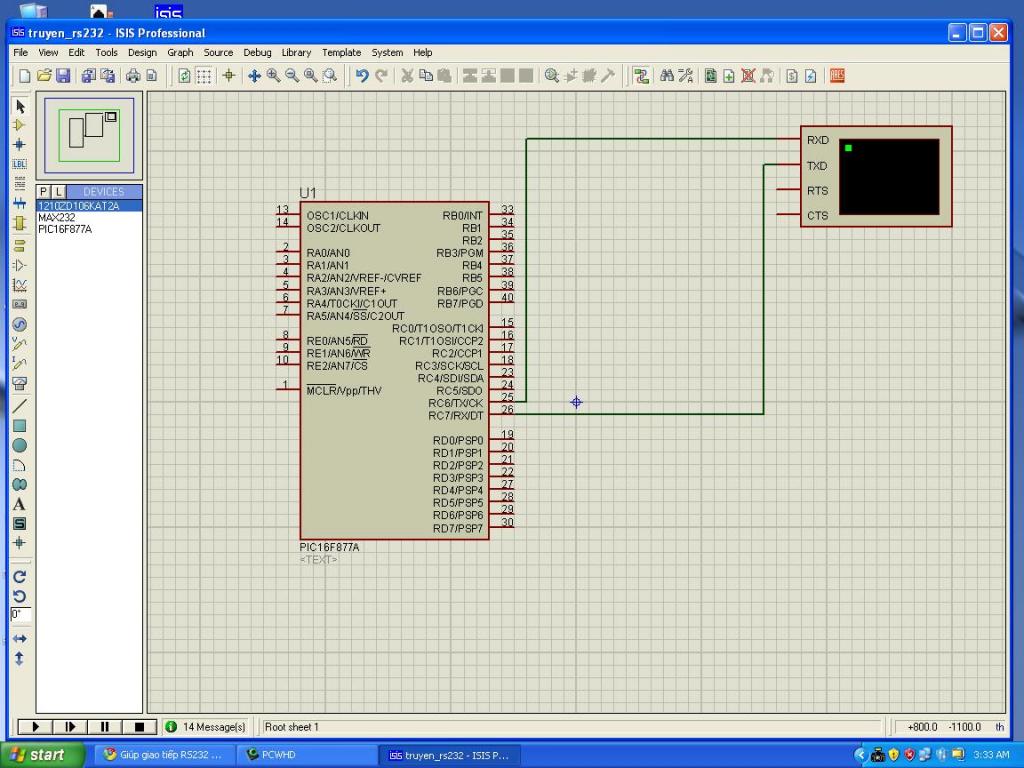Open the Debug menu
The image size is (1024, 768).
(257, 53)
